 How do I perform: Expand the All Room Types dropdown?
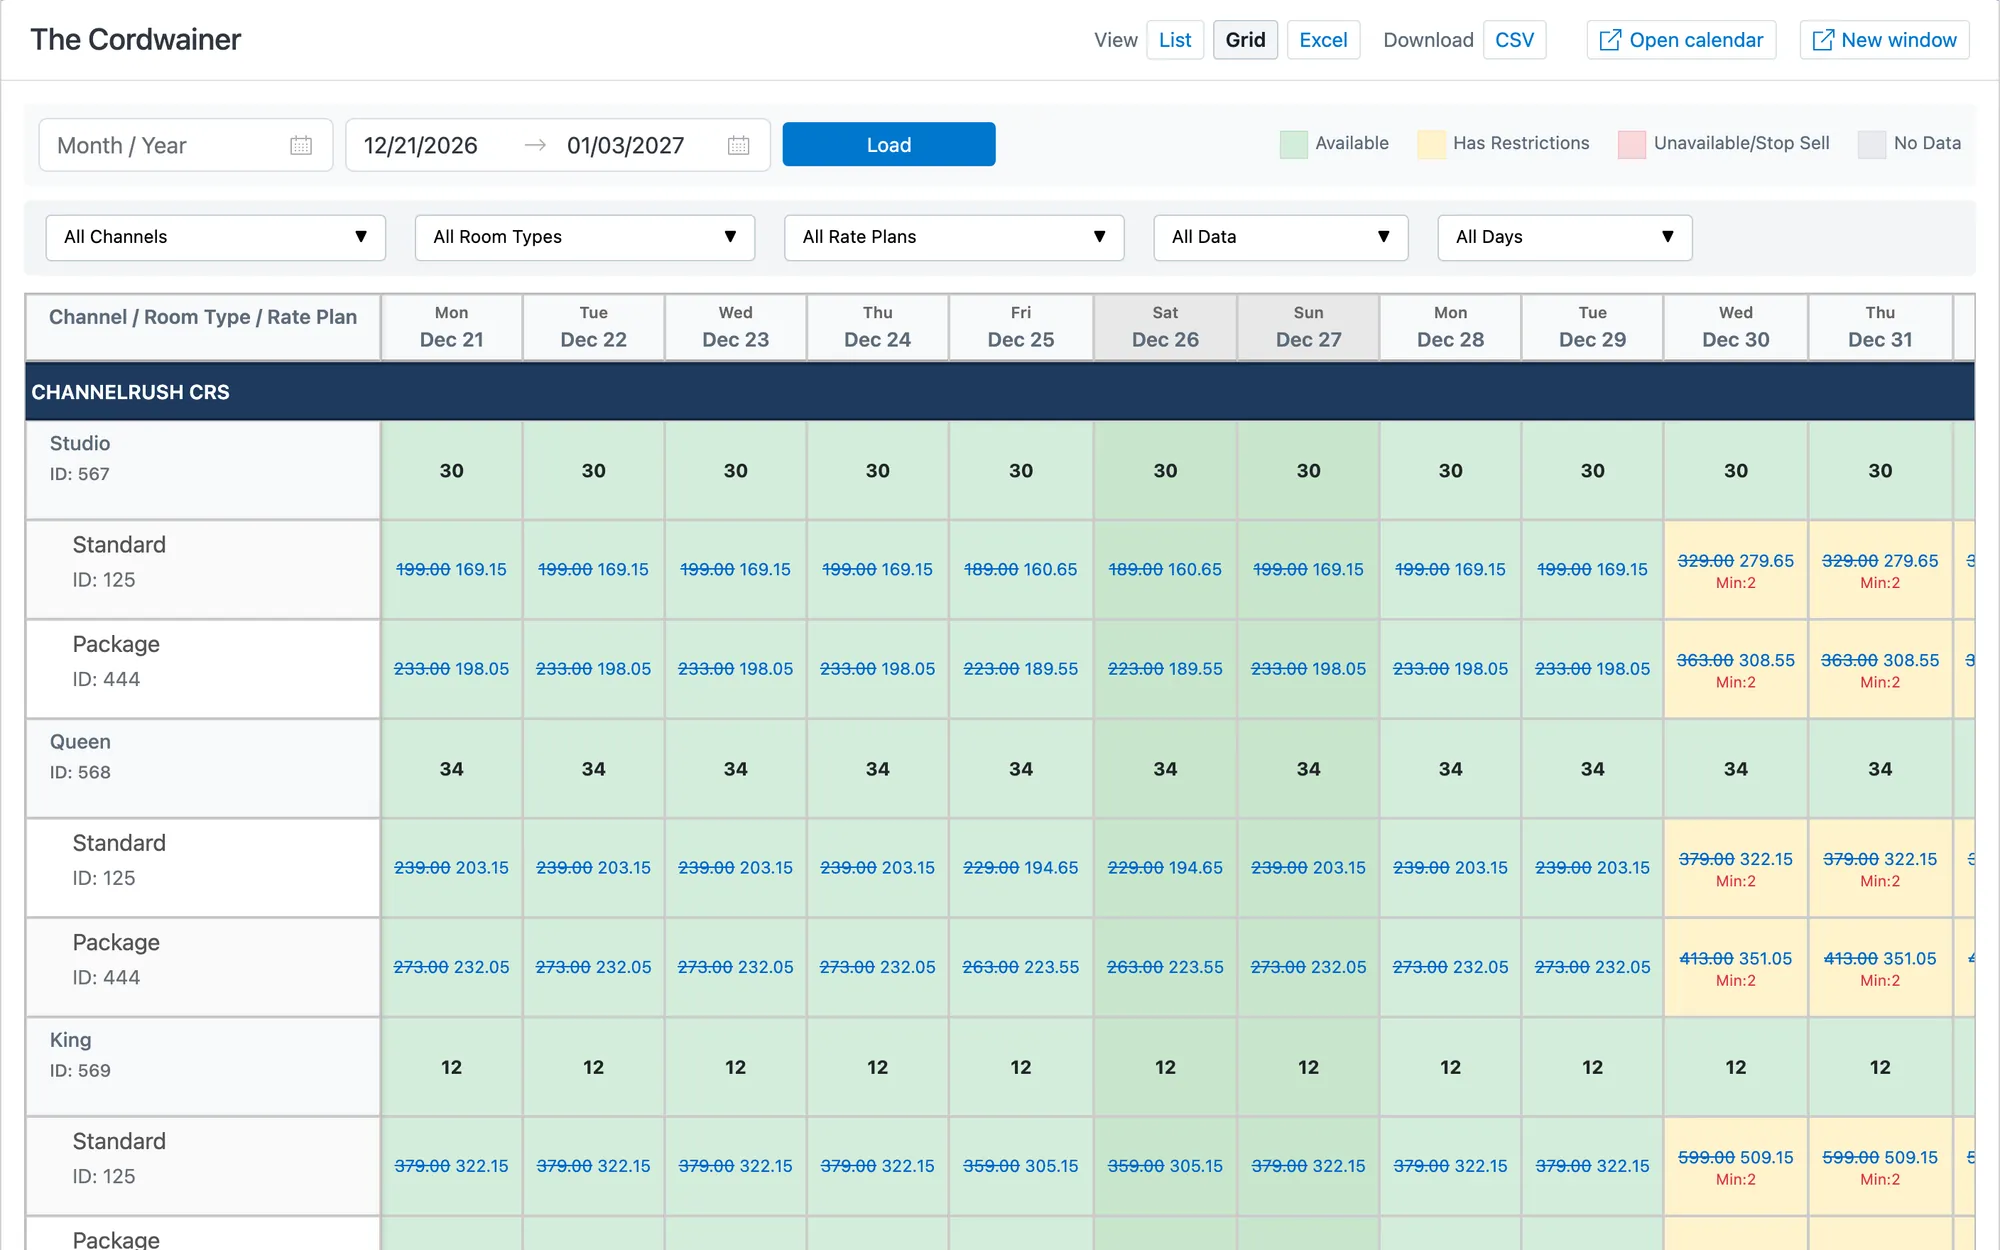pos(585,237)
